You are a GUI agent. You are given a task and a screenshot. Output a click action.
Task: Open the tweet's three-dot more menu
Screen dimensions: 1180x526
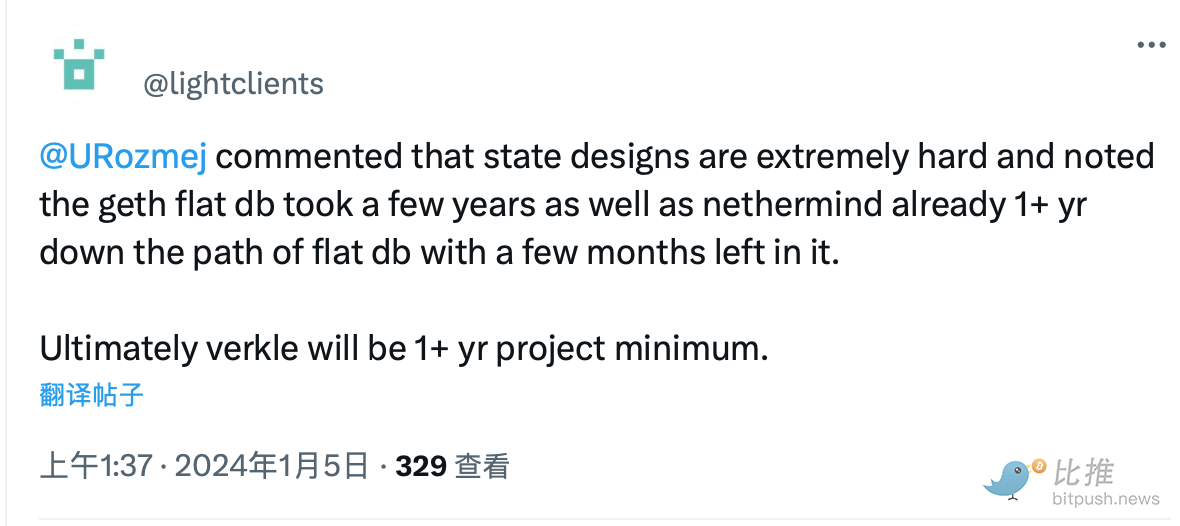point(1151,46)
